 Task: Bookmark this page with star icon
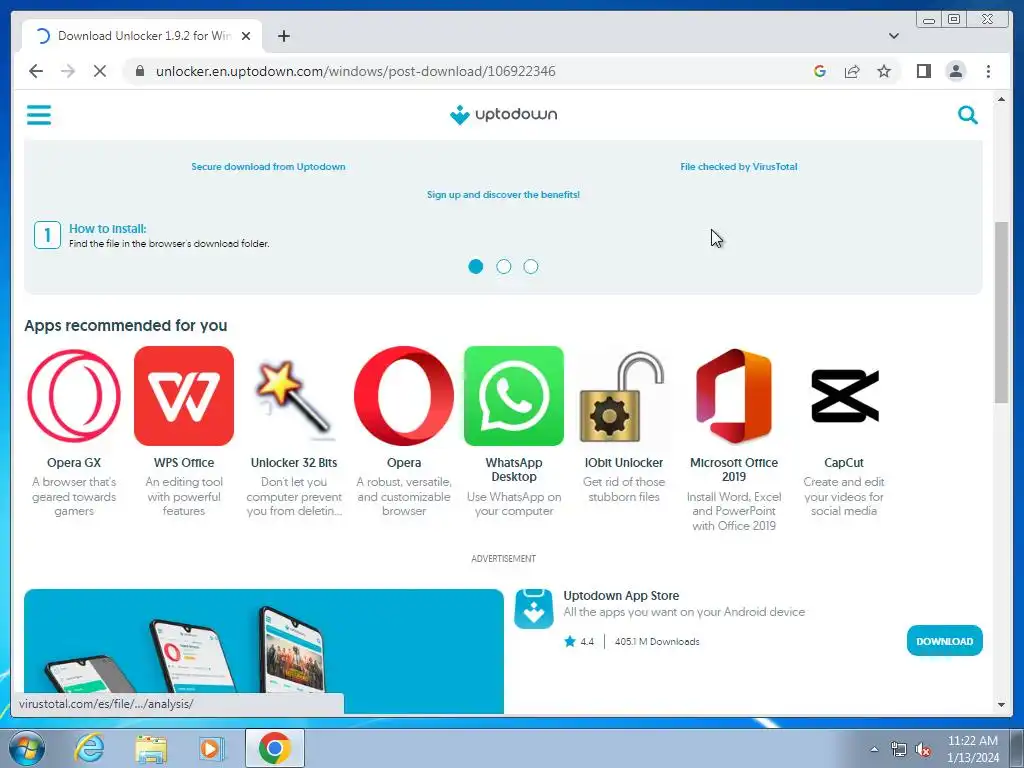884,71
